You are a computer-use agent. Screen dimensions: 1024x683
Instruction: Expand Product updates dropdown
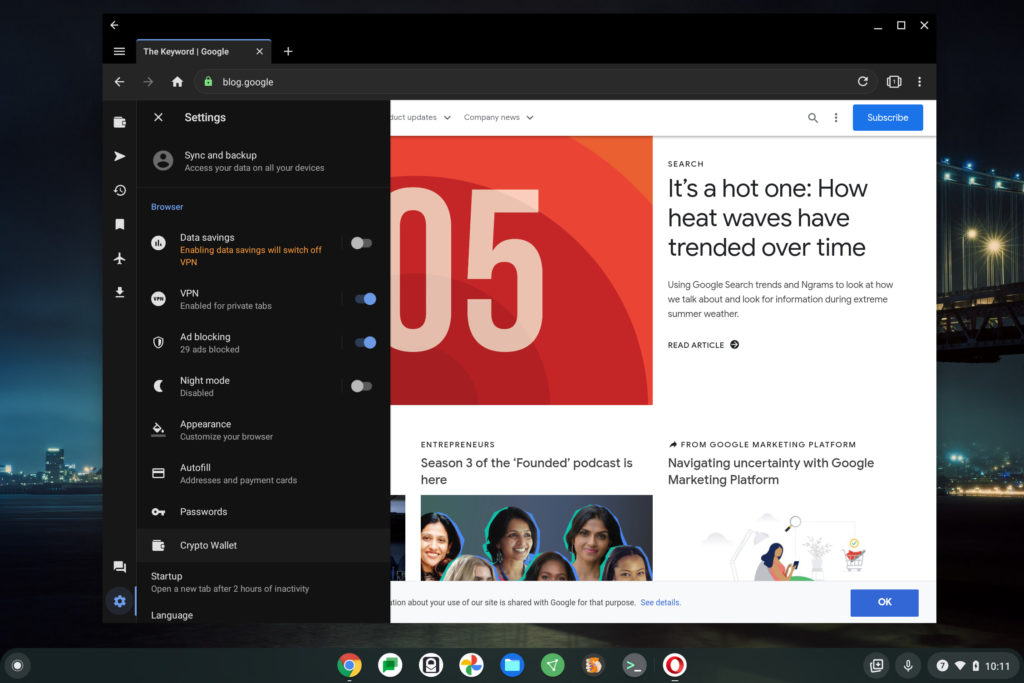tap(421, 118)
